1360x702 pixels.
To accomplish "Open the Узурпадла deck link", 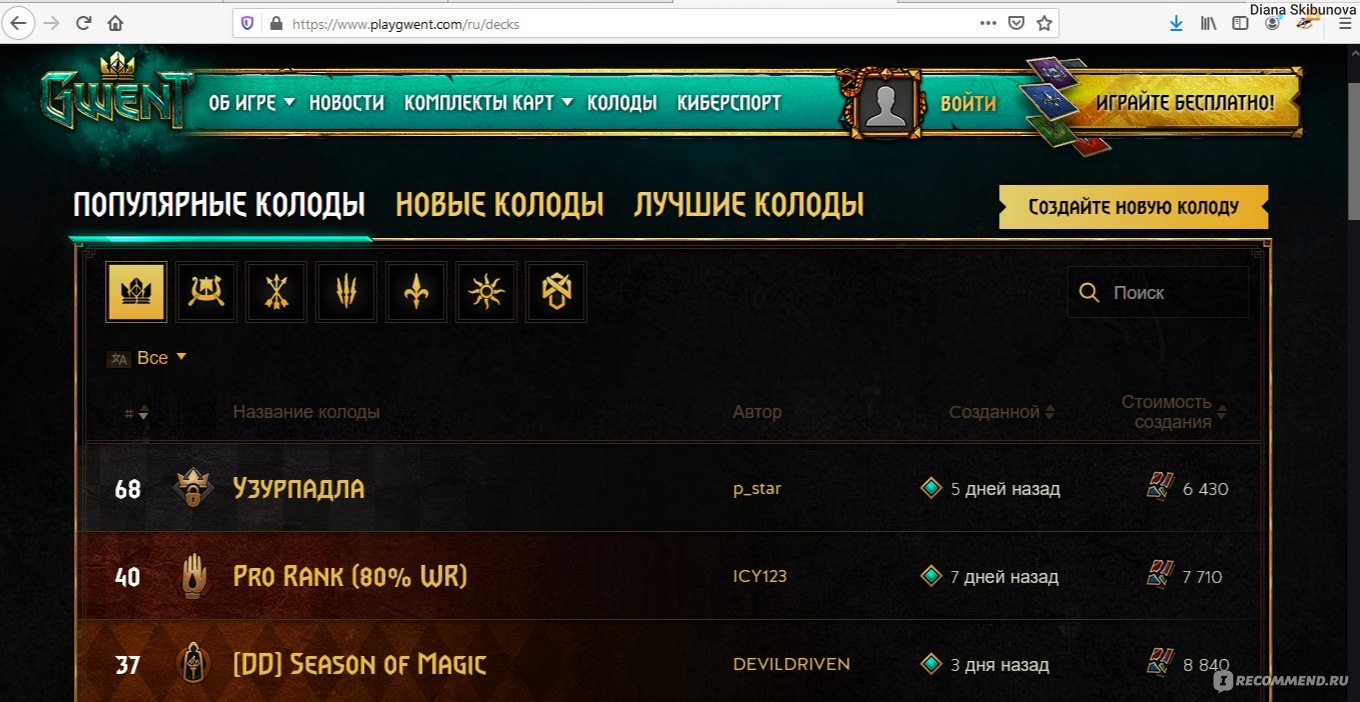I will pyautogui.click(x=298, y=488).
